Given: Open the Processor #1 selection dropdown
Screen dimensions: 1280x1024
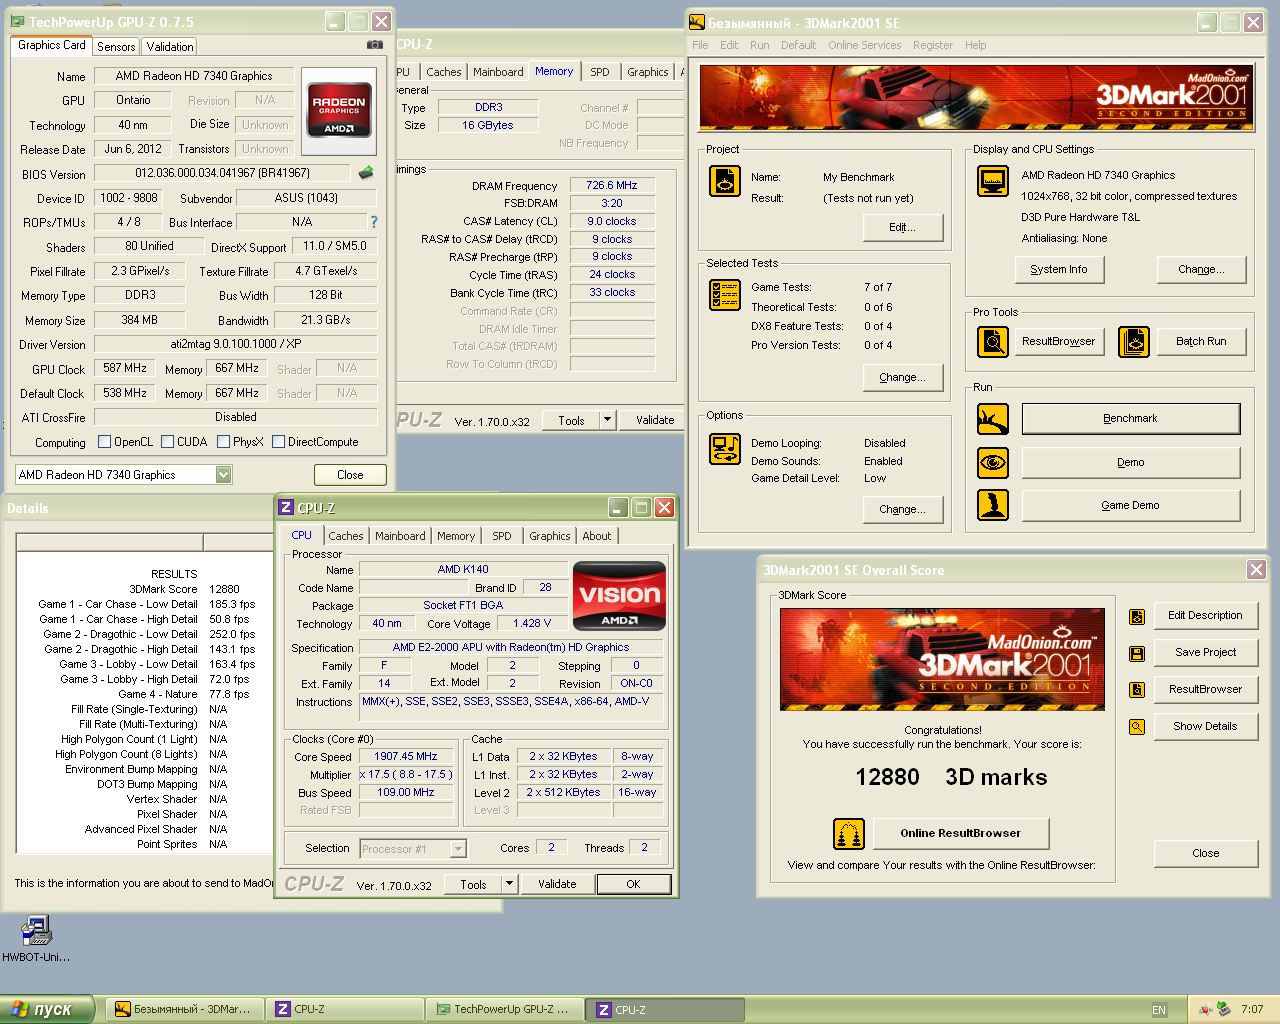Looking at the screenshot, I should 458,849.
